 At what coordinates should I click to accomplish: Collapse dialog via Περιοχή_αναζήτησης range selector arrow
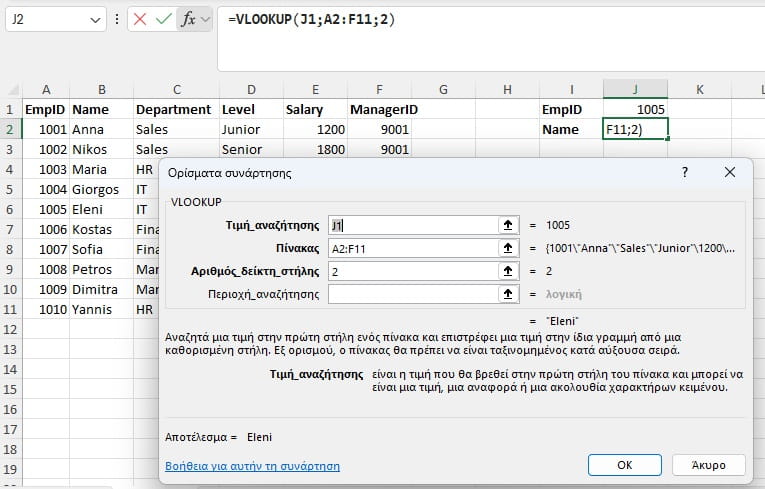coord(508,294)
